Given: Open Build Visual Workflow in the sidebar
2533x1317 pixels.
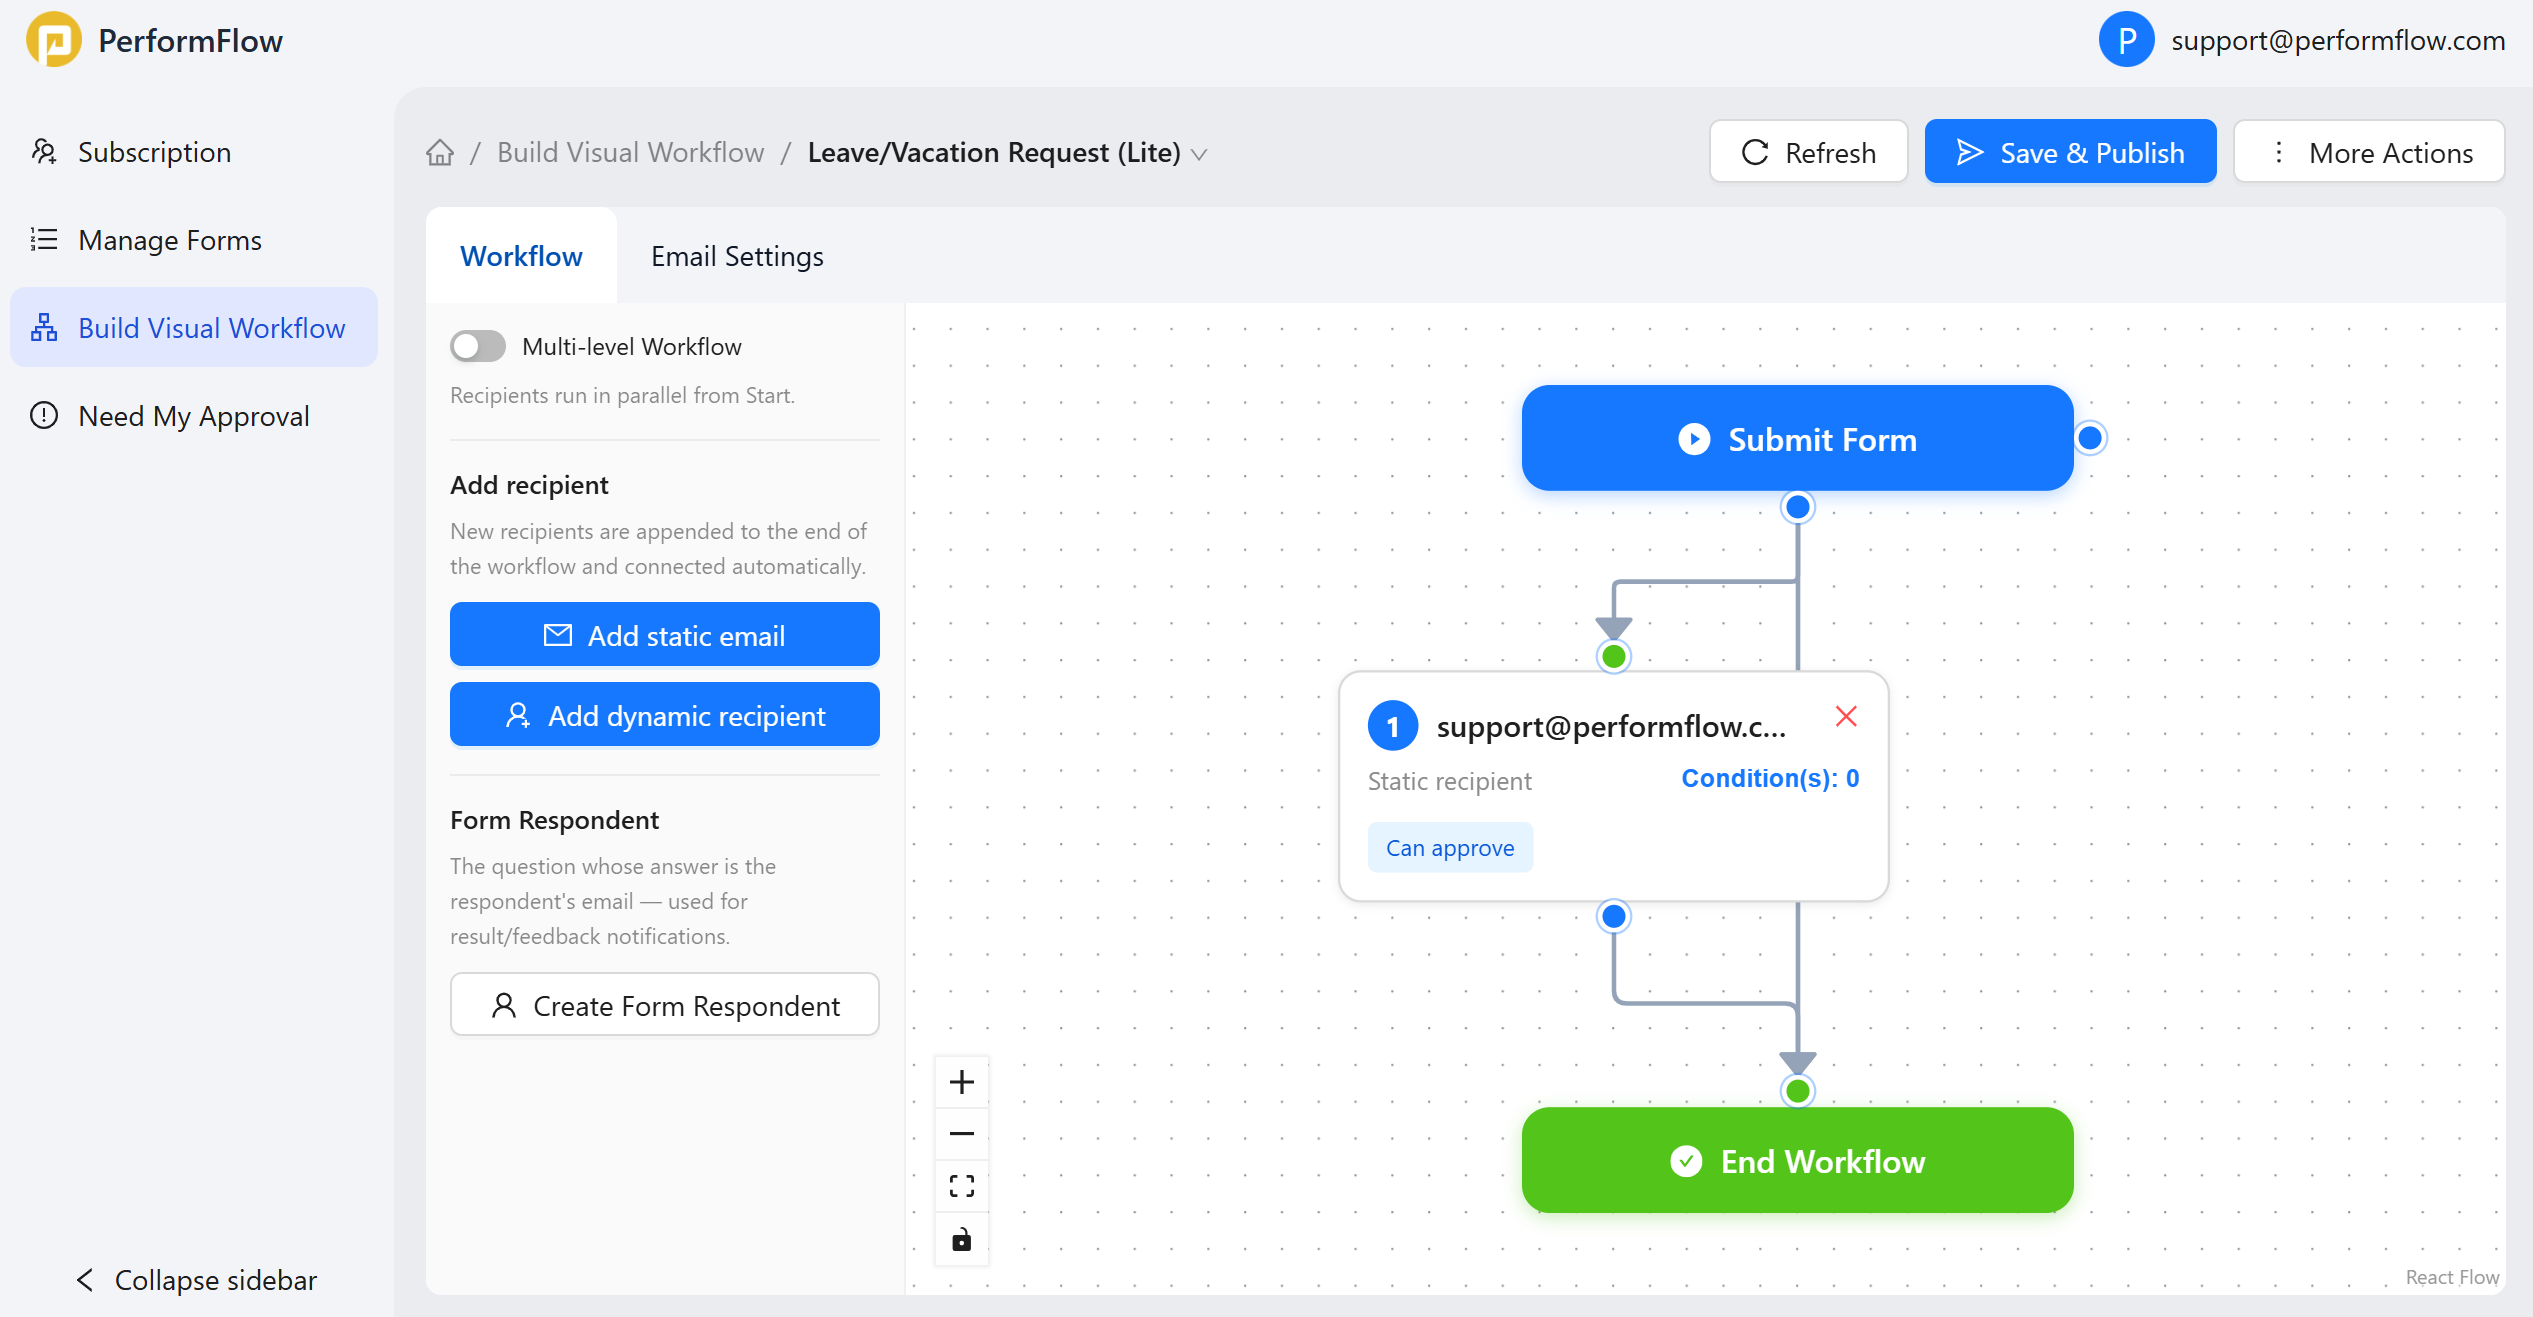Looking at the screenshot, I should pos(194,328).
